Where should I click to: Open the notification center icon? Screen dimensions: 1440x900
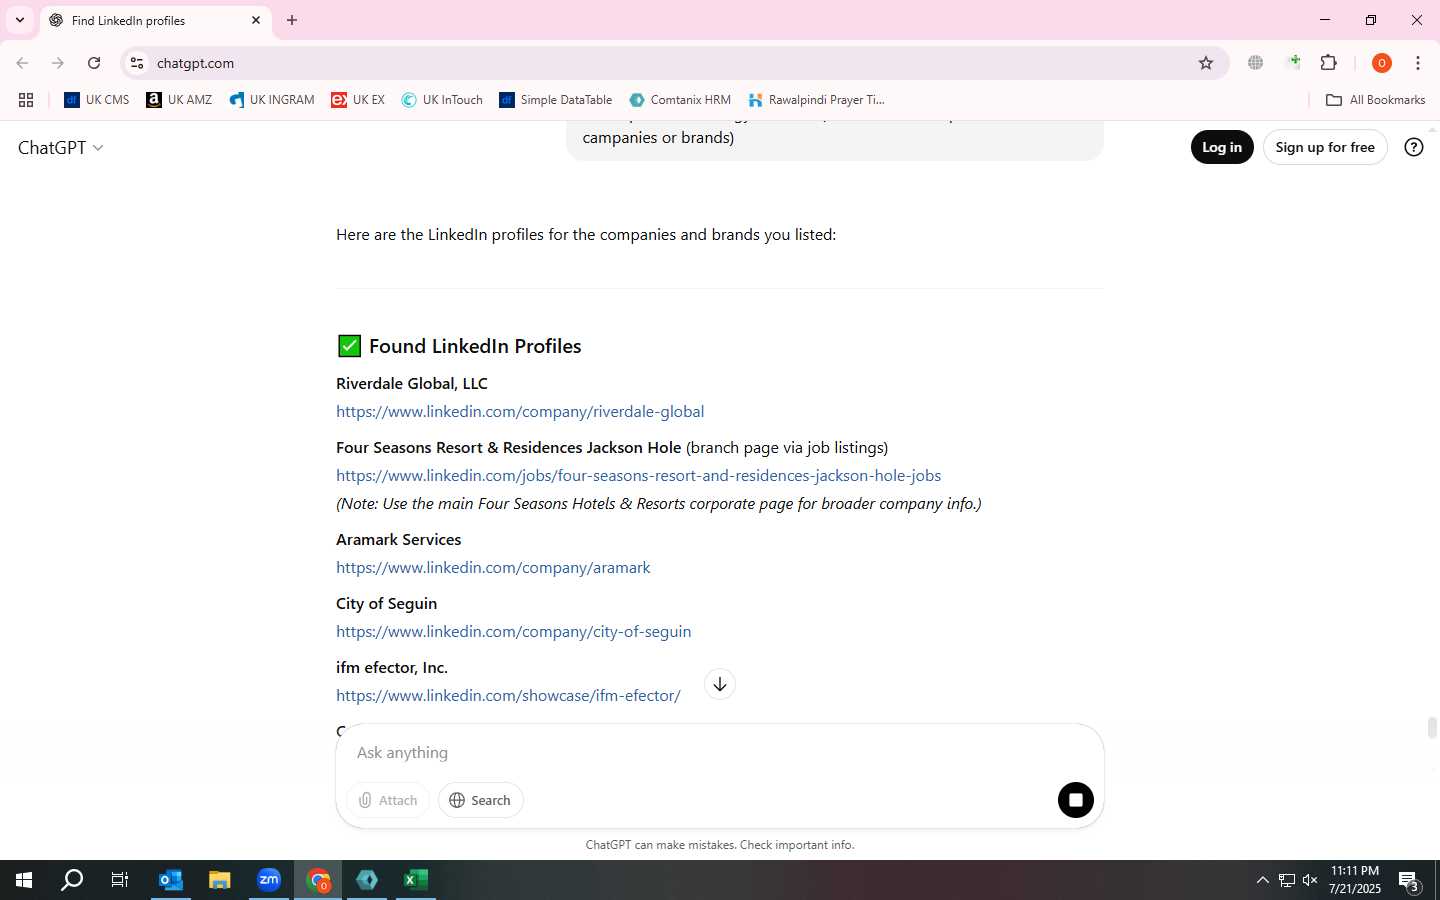tap(1409, 881)
